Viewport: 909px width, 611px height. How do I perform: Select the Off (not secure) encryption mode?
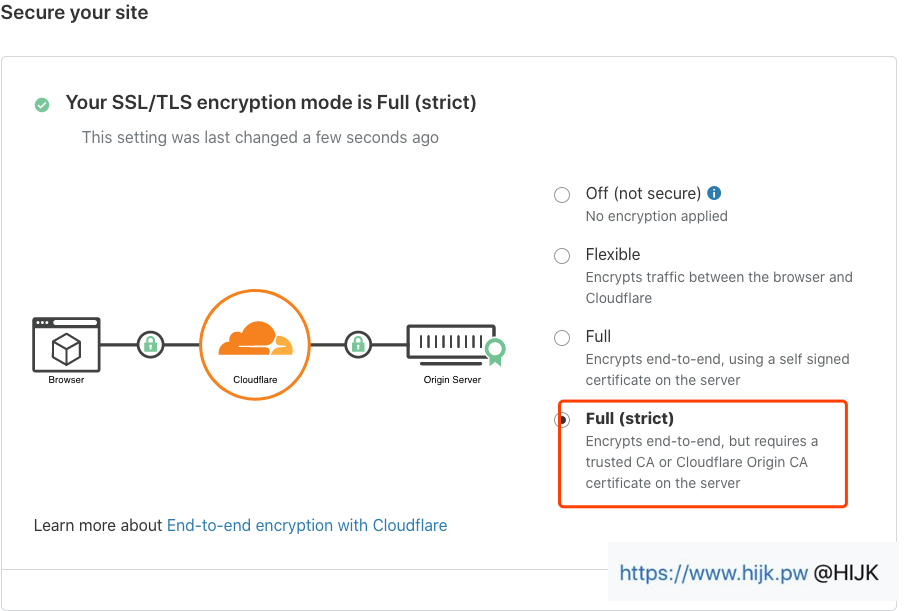(x=561, y=194)
